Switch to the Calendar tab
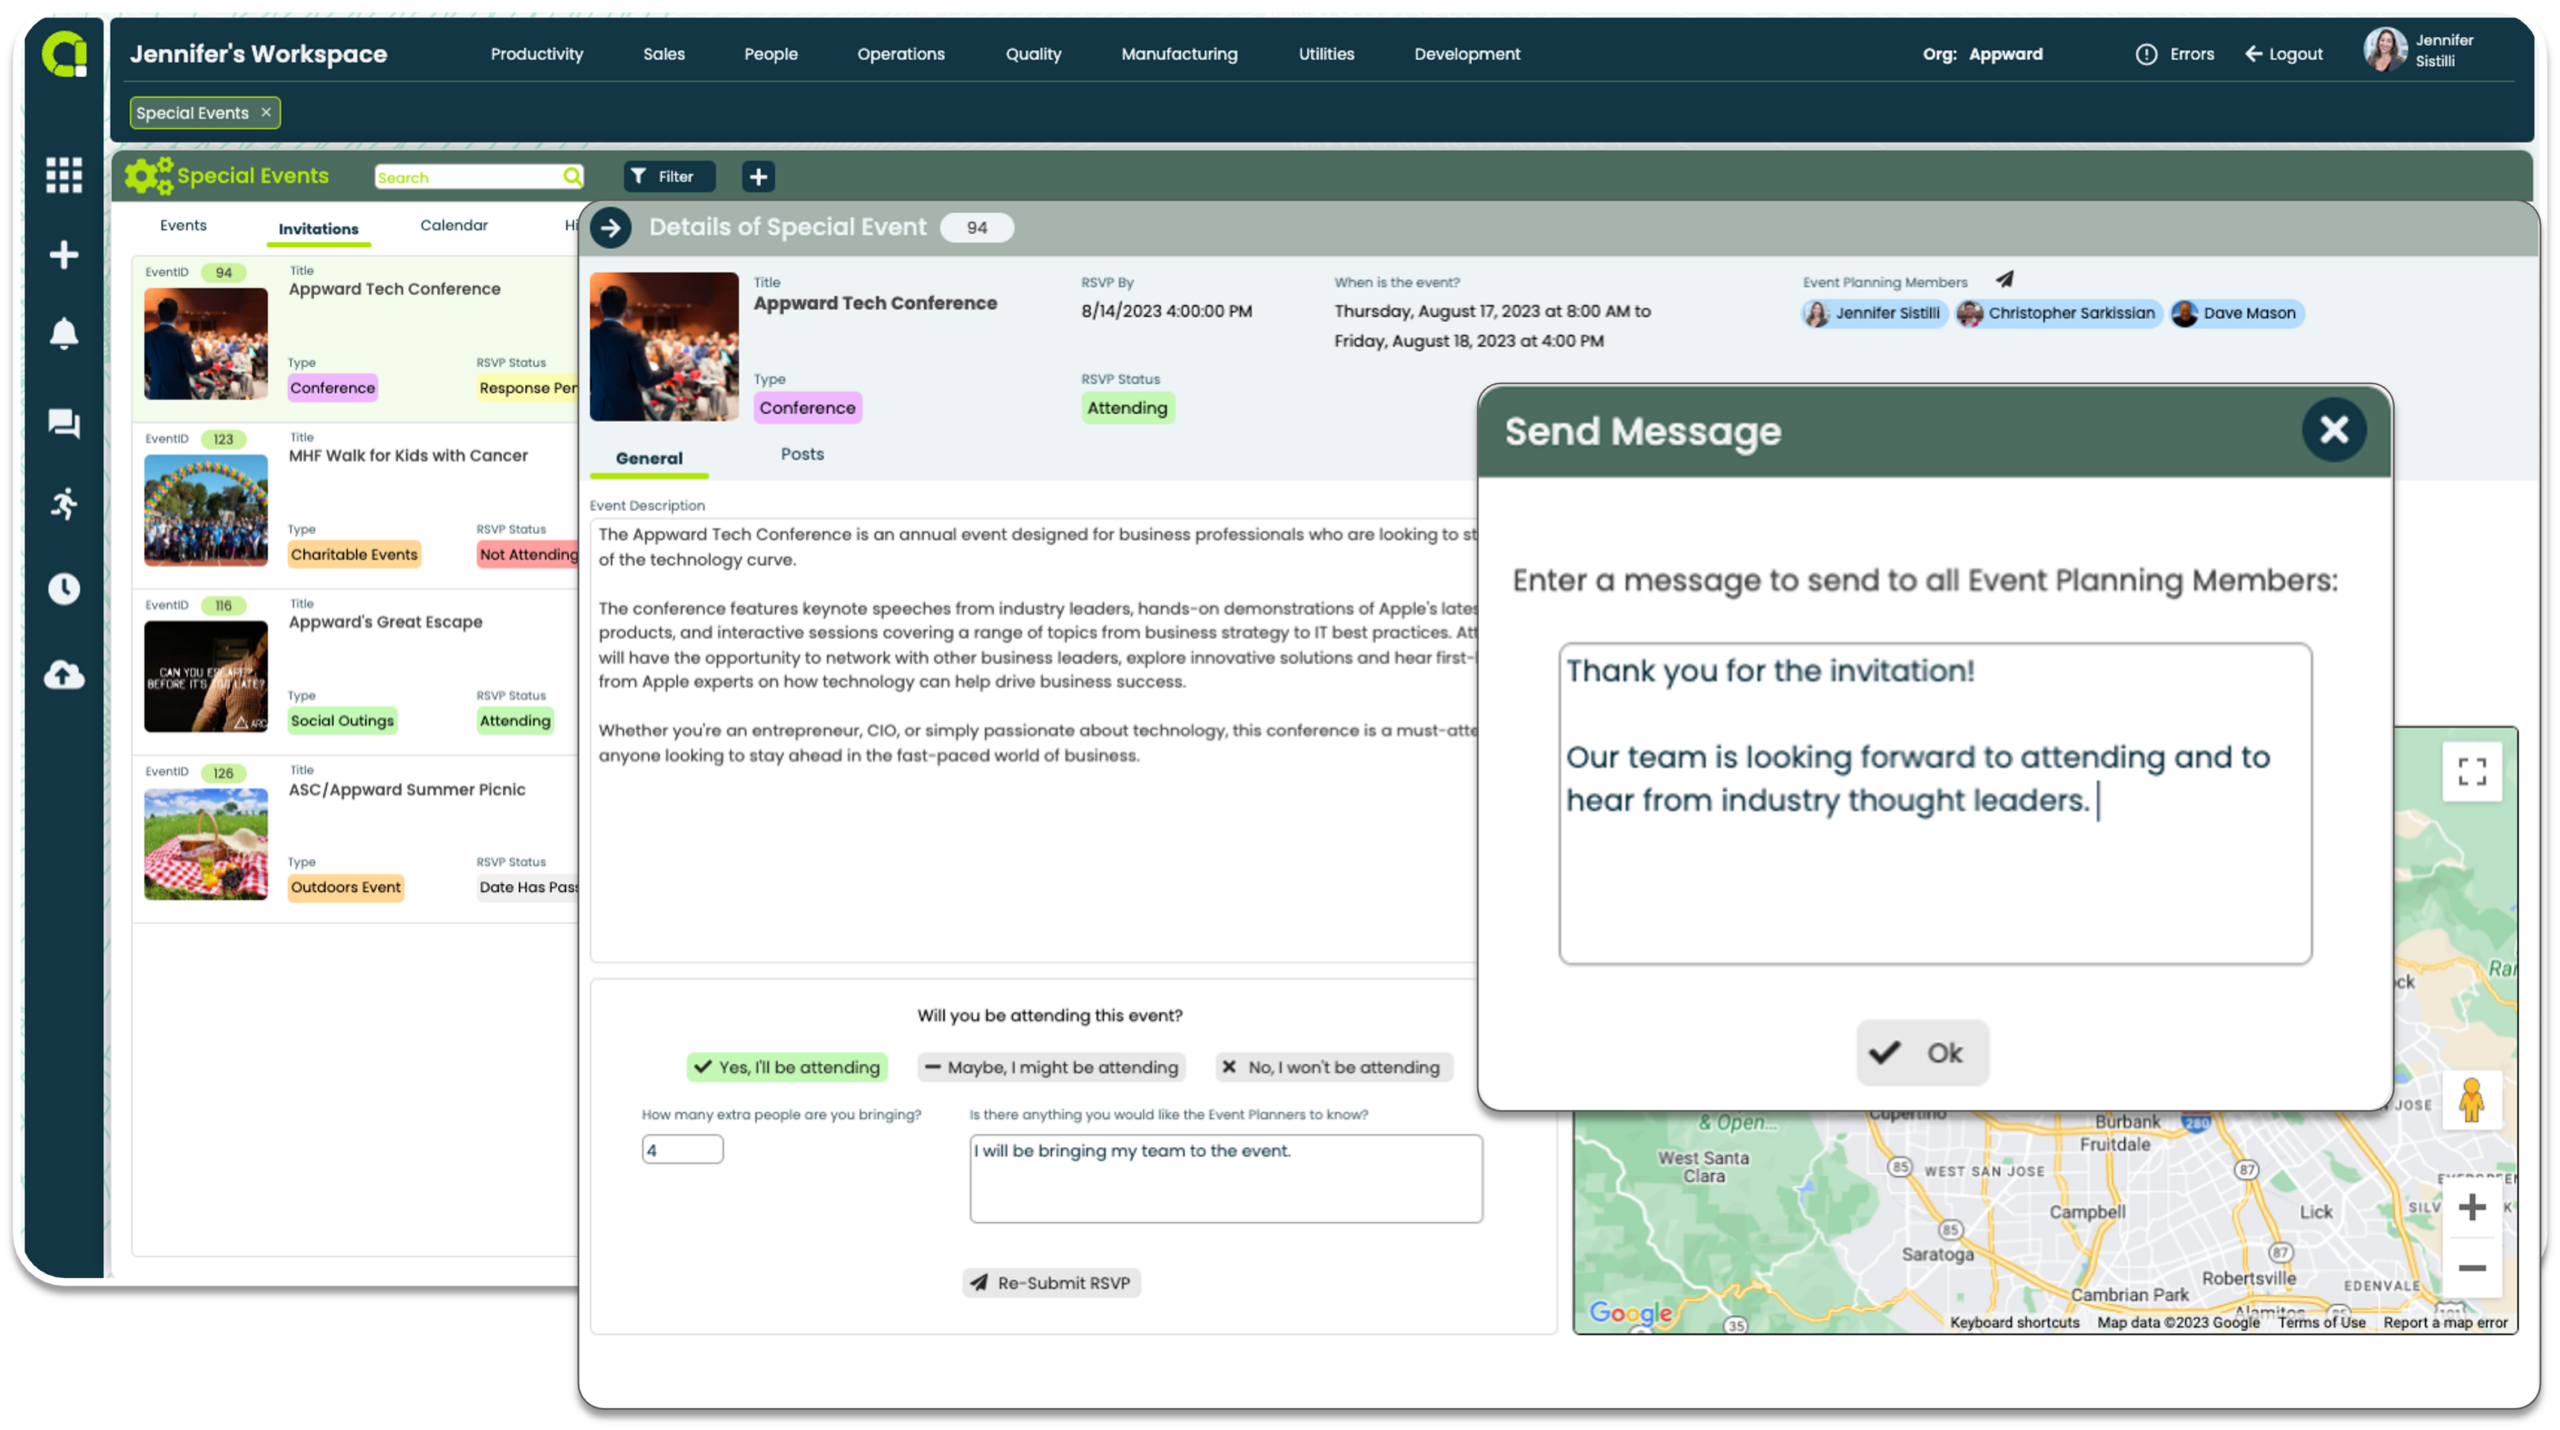 click(454, 226)
